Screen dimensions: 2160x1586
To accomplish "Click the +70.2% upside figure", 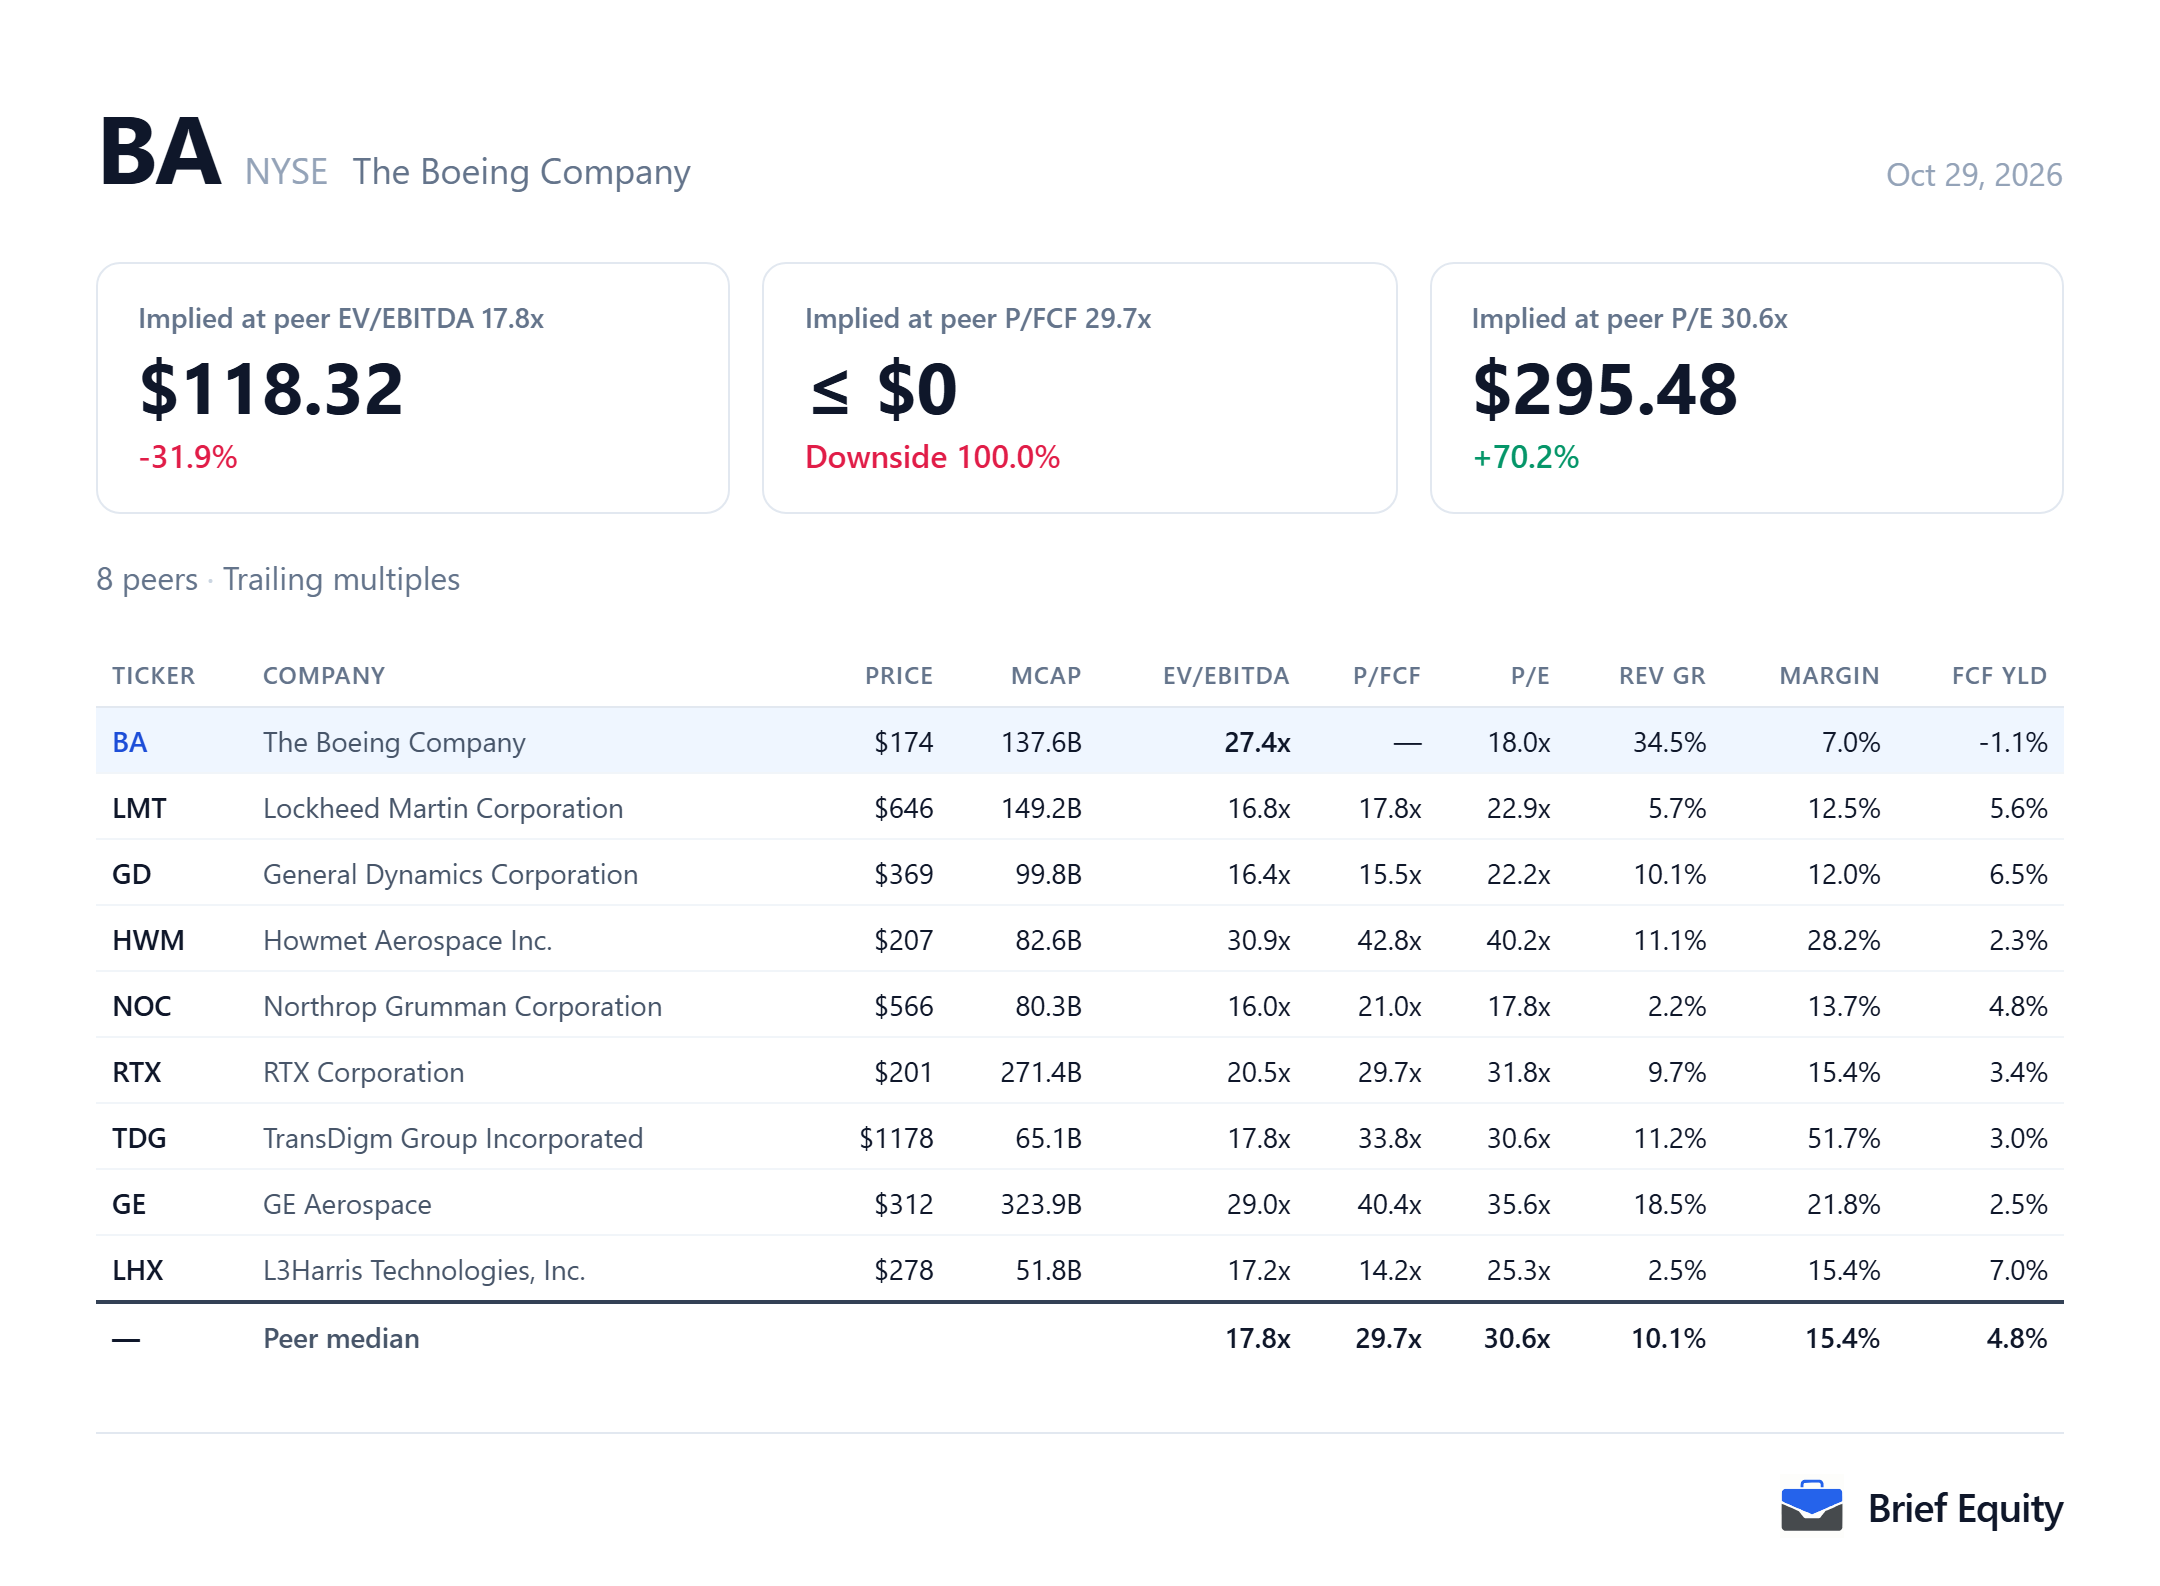I will tap(1526, 457).
